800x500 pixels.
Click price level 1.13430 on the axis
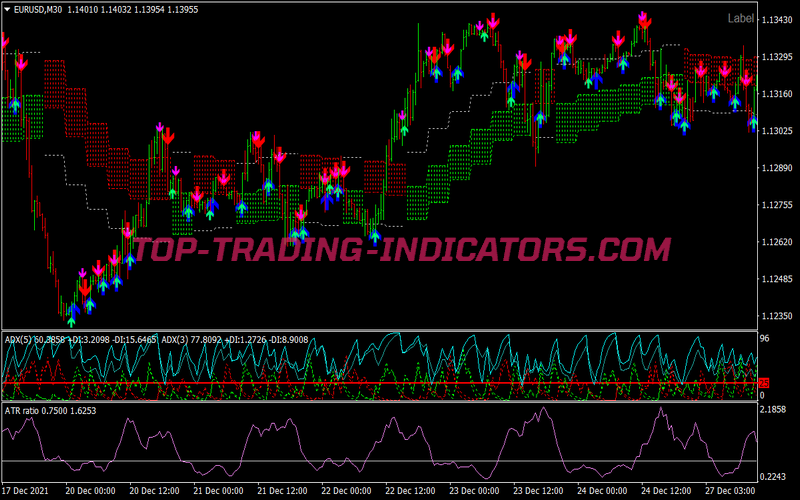778,20
